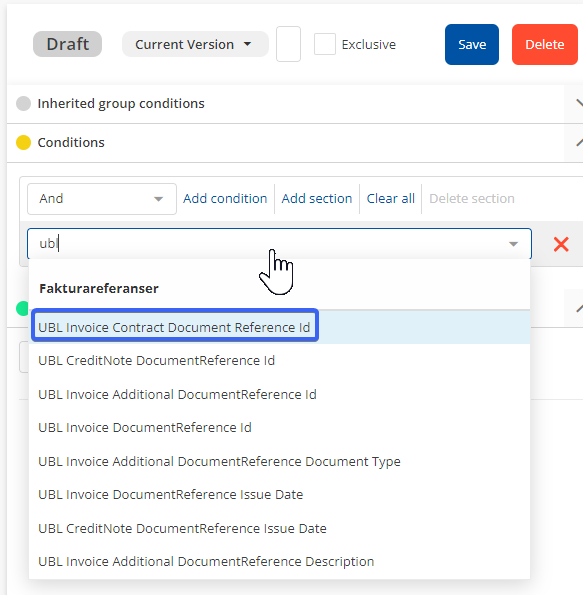Click the red Delete button
The width and height of the screenshot is (583, 595).
(545, 44)
